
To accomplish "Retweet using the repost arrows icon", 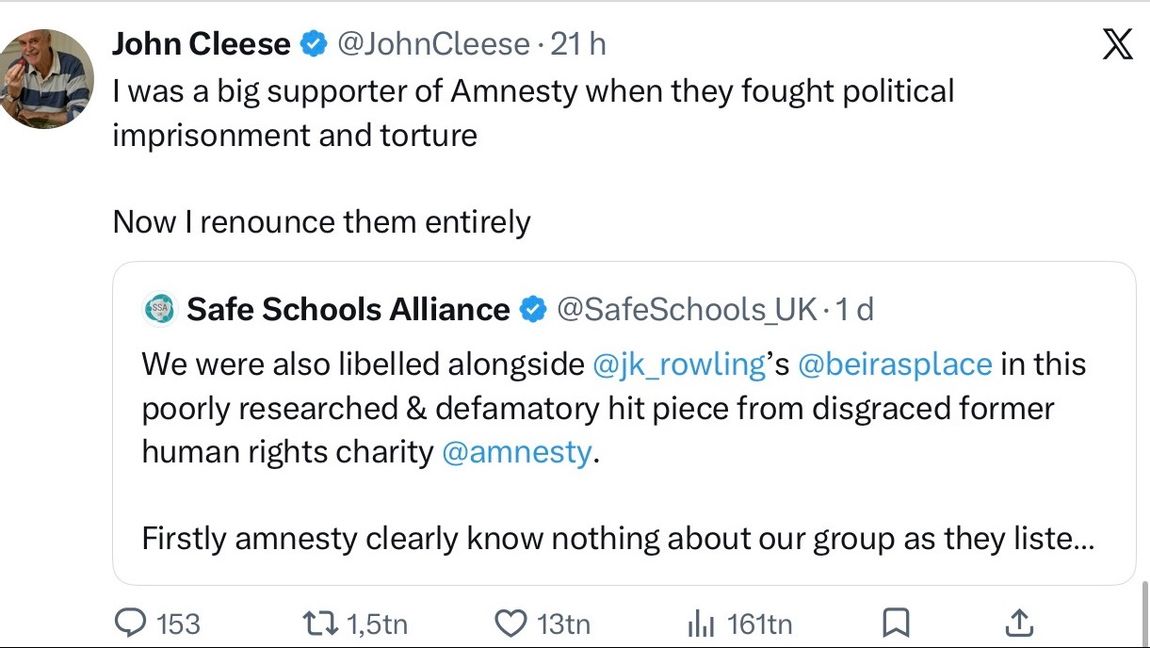I will coord(320,624).
